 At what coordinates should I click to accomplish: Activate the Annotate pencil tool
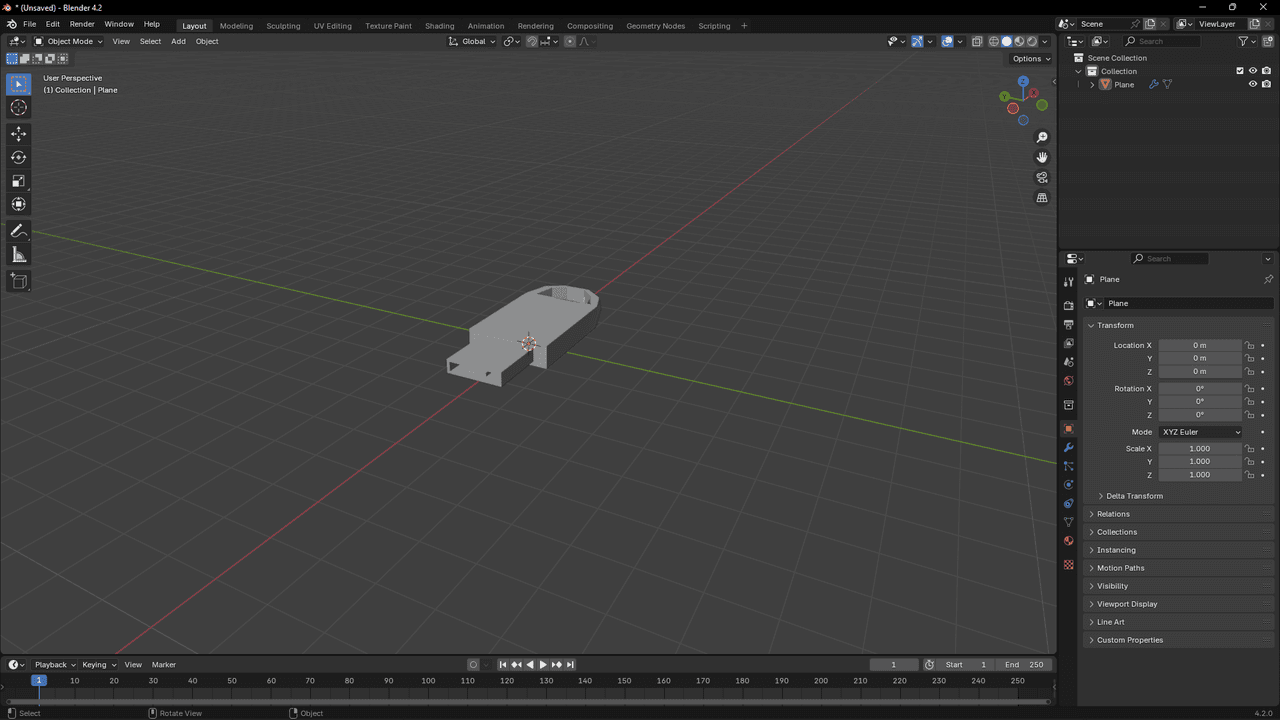18,231
